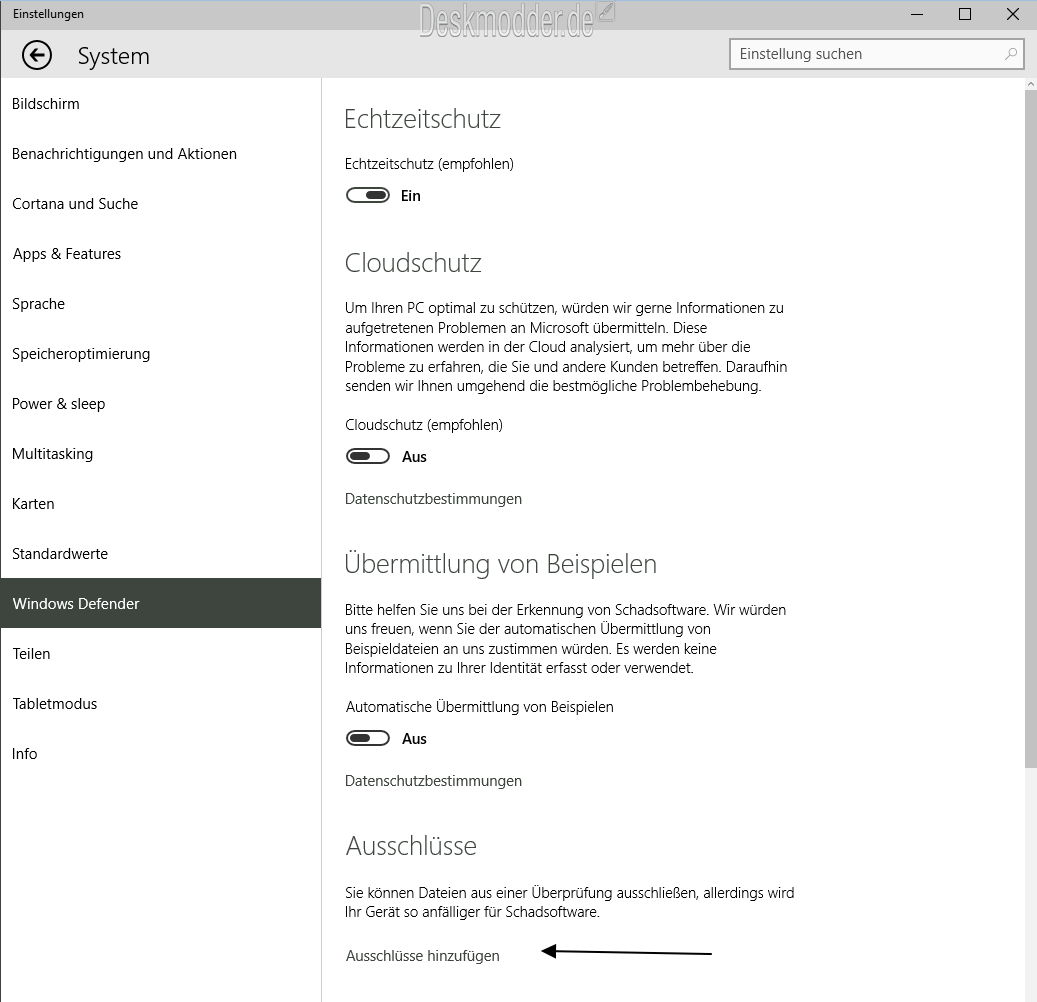Viewport: 1037px width, 1002px height.
Task: Click the Echtzeitschutz (empfohlen) label
Action: pos(429,164)
